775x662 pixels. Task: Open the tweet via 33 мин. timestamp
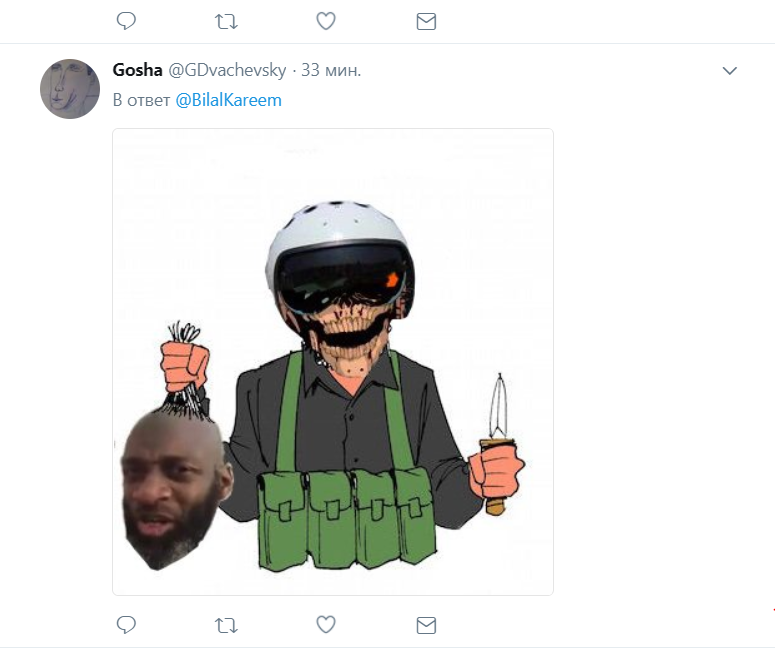pyautogui.click(x=331, y=70)
